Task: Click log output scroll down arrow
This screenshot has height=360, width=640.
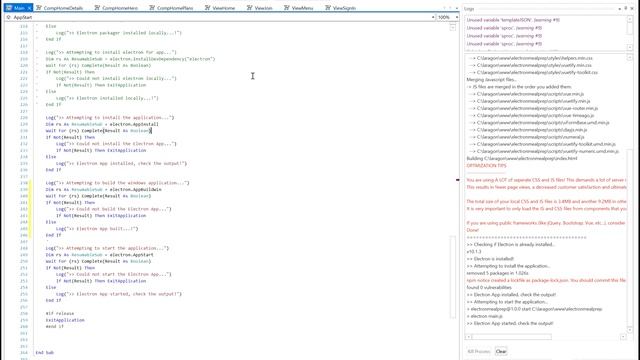Action: tap(630, 330)
